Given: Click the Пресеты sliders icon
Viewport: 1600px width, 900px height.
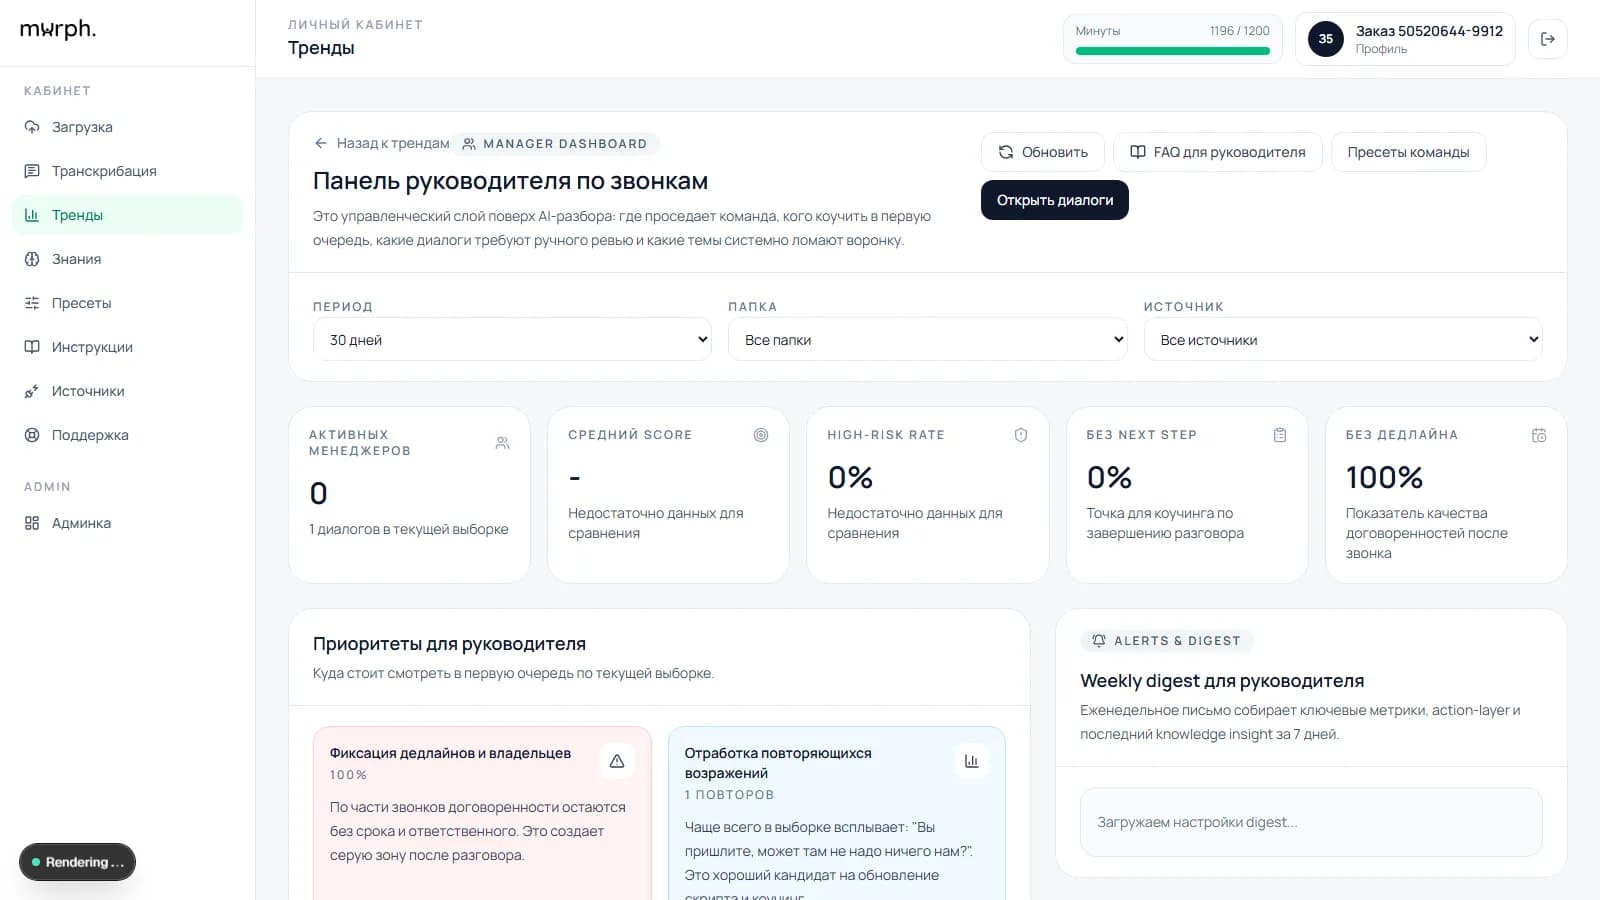Looking at the screenshot, I should (x=32, y=303).
